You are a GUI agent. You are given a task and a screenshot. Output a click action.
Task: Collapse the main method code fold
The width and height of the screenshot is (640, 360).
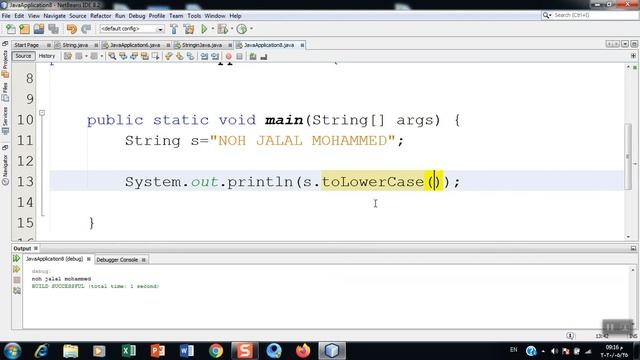[x=42, y=113]
